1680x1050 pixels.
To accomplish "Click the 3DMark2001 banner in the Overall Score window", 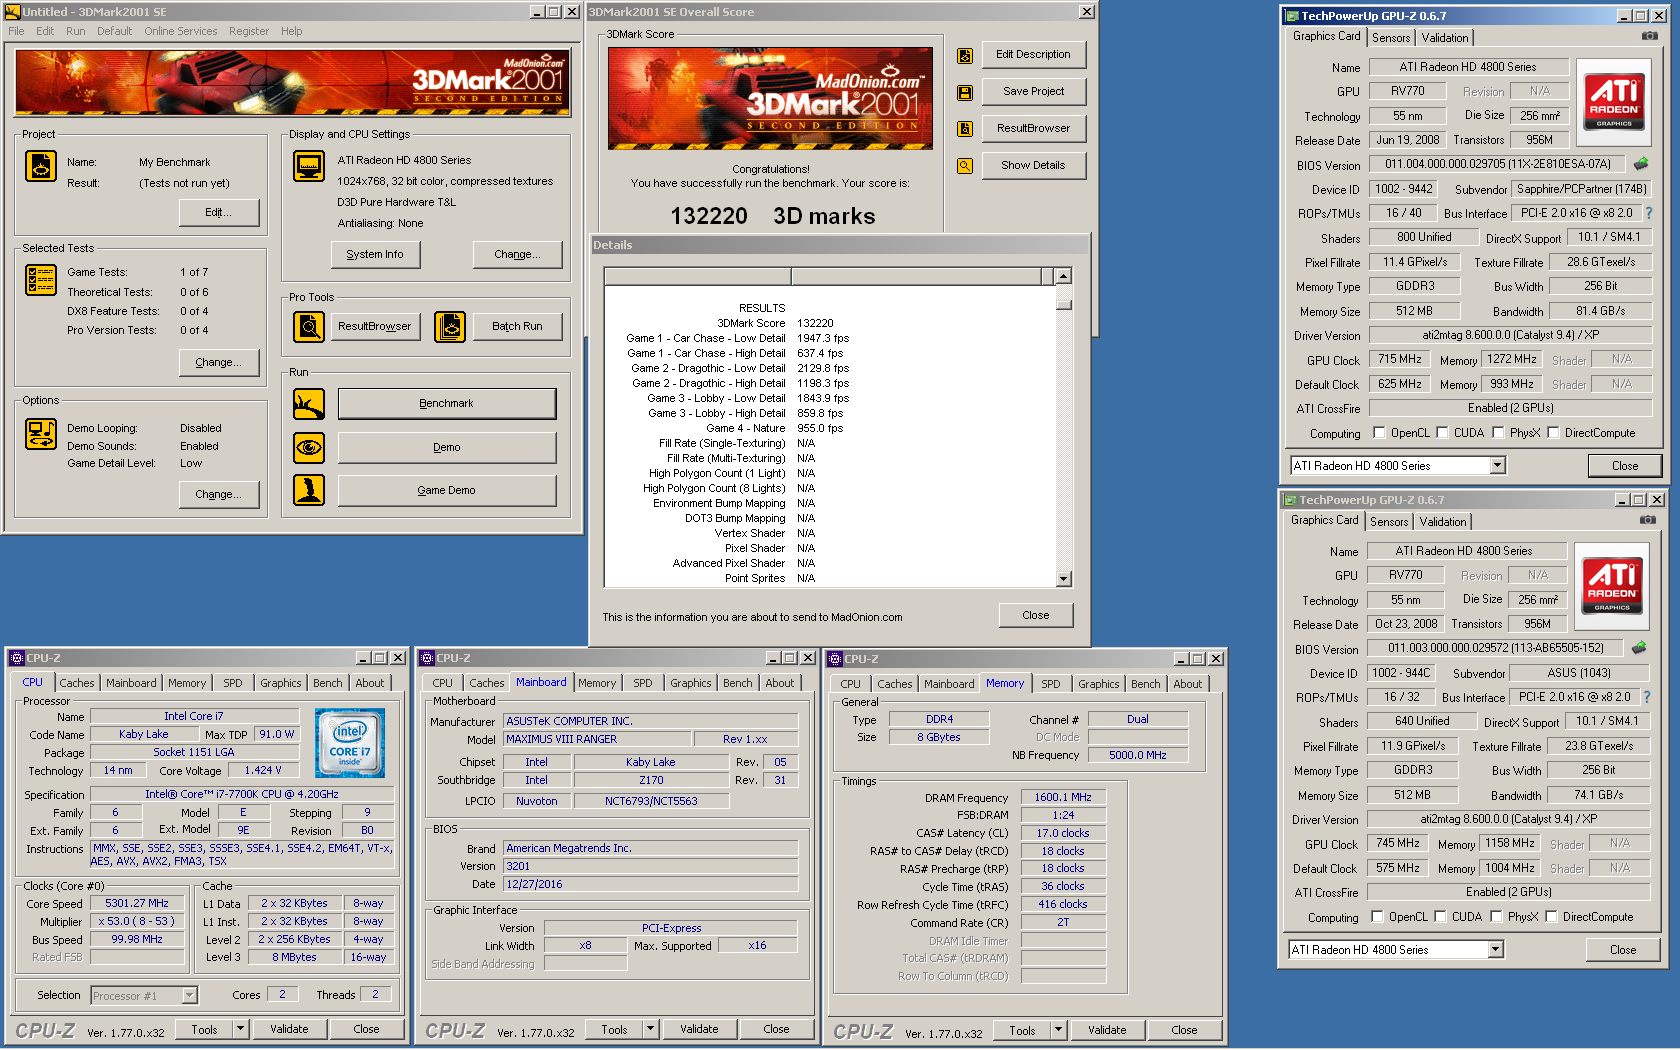I will tap(771, 98).
